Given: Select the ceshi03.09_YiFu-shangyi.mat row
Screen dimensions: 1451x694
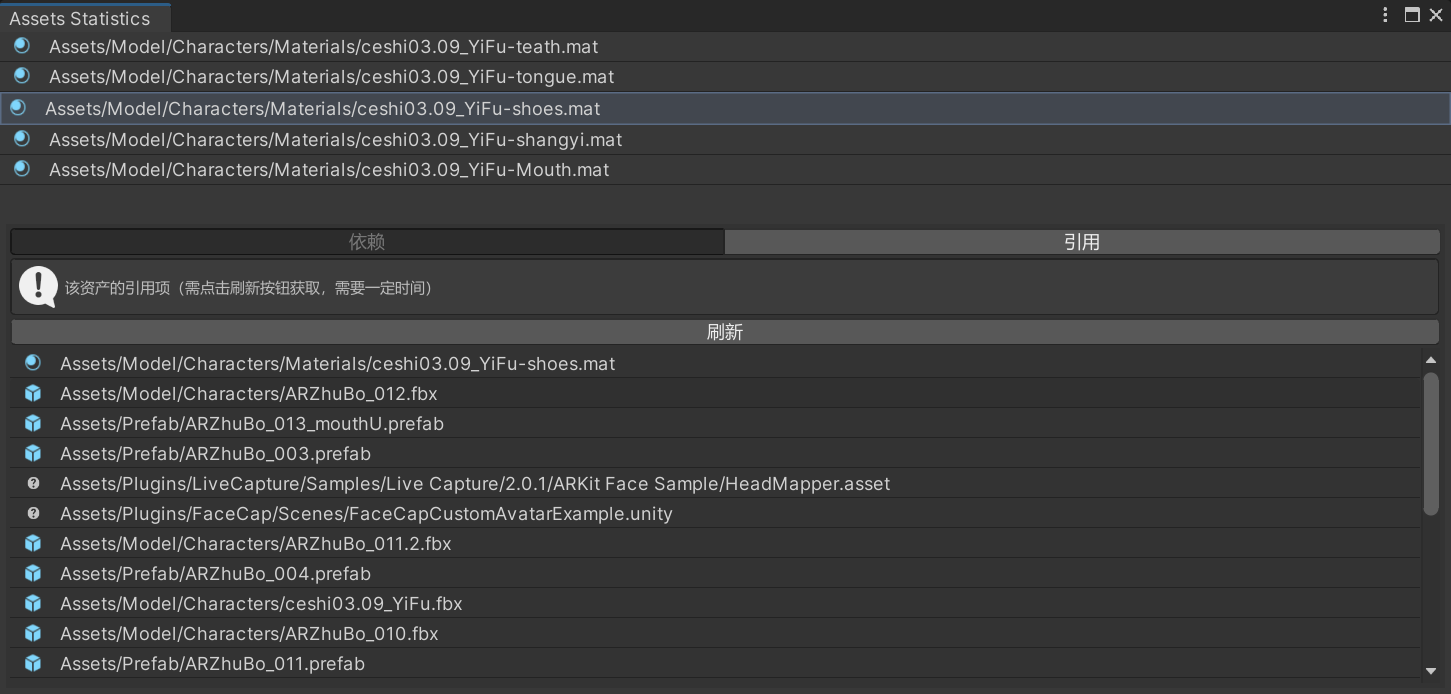Looking at the screenshot, I should point(335,140).
